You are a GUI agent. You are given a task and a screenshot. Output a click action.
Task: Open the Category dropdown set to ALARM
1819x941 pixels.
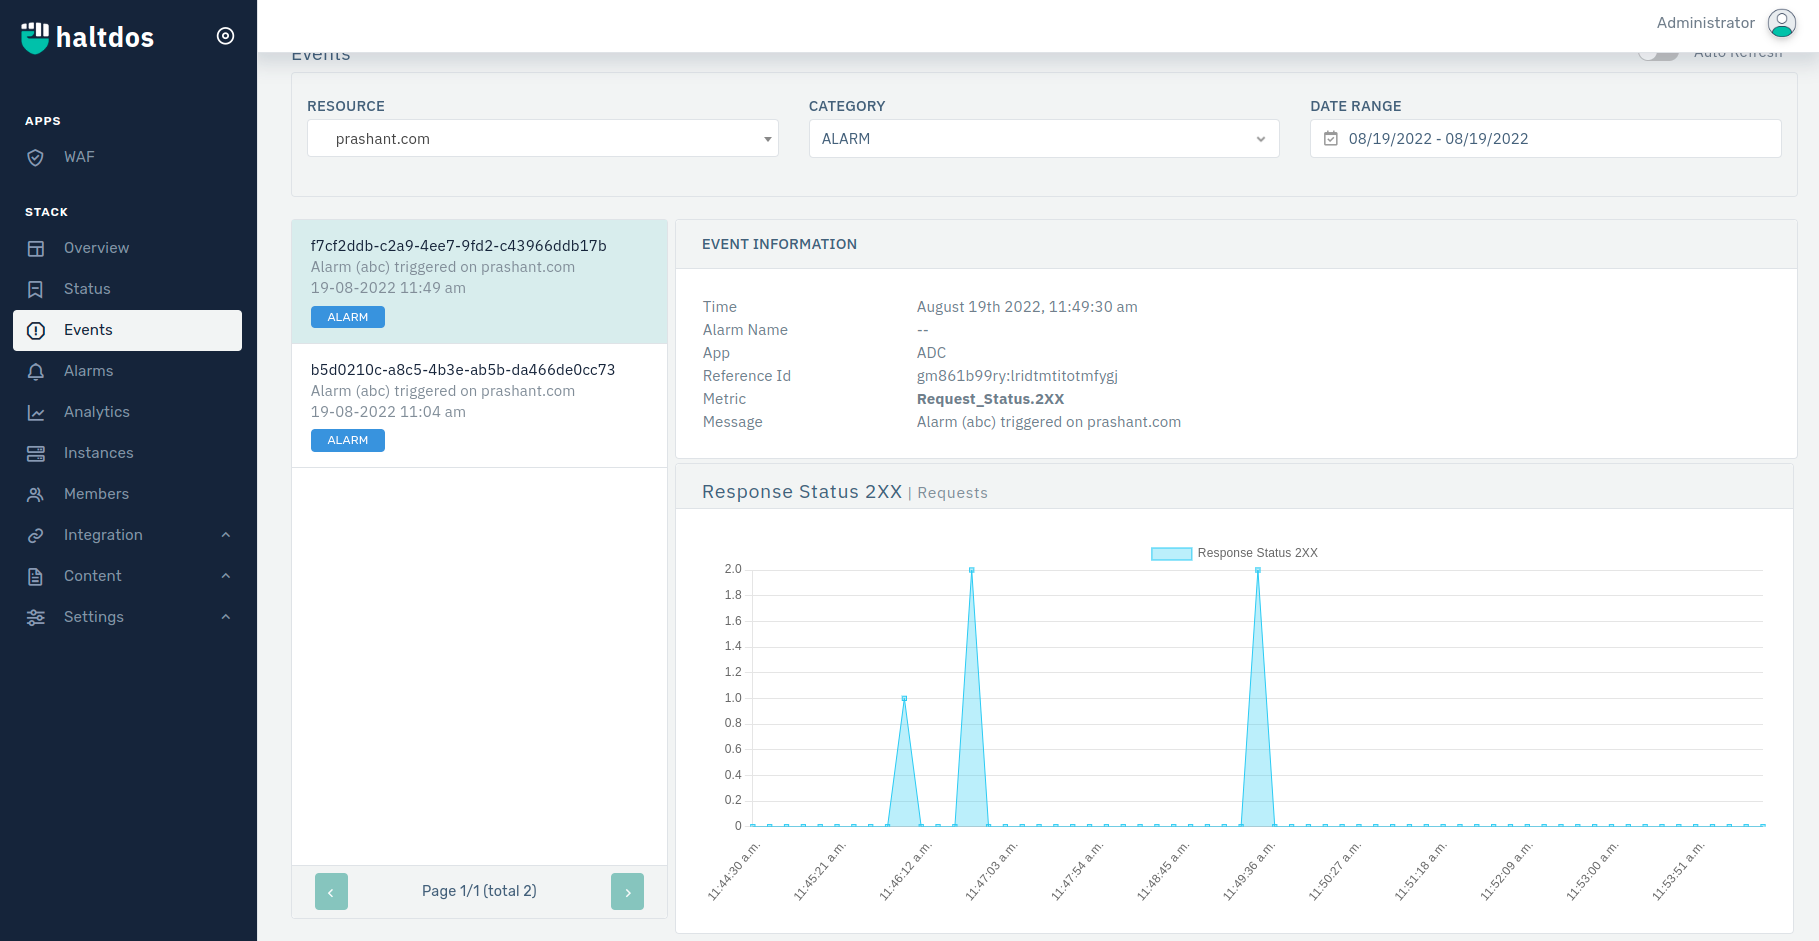(x=1044, y=138)
